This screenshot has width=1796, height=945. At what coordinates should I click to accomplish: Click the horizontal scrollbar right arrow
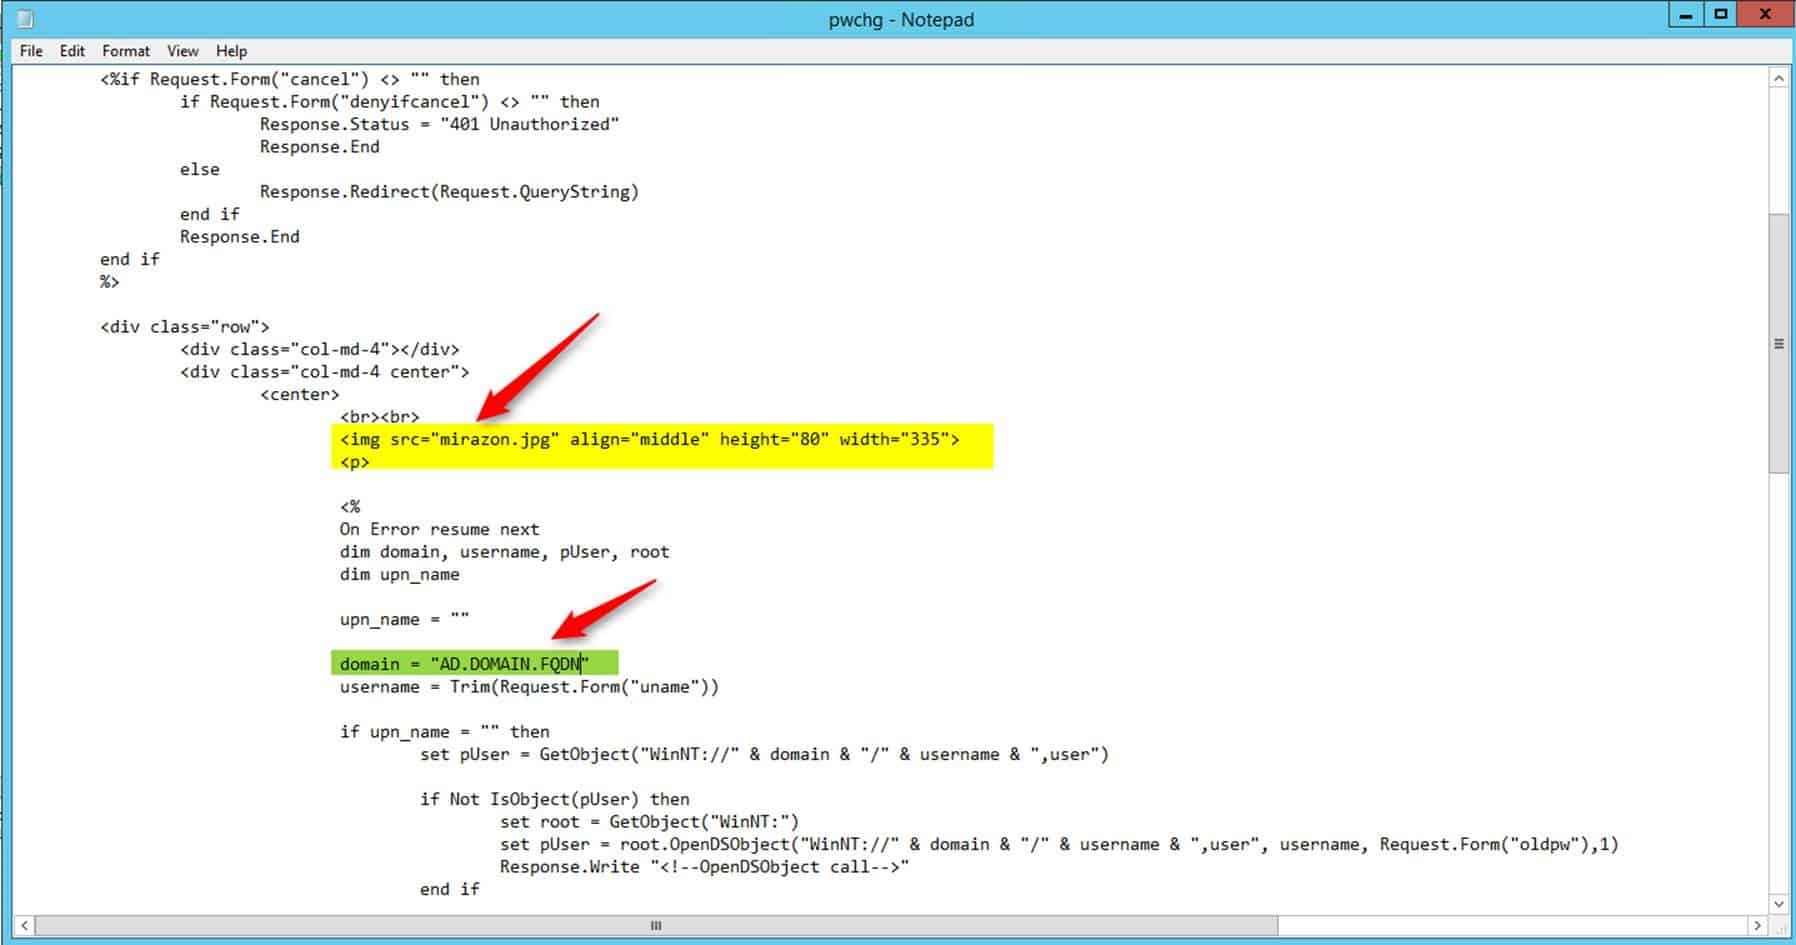click(1757, 925)
